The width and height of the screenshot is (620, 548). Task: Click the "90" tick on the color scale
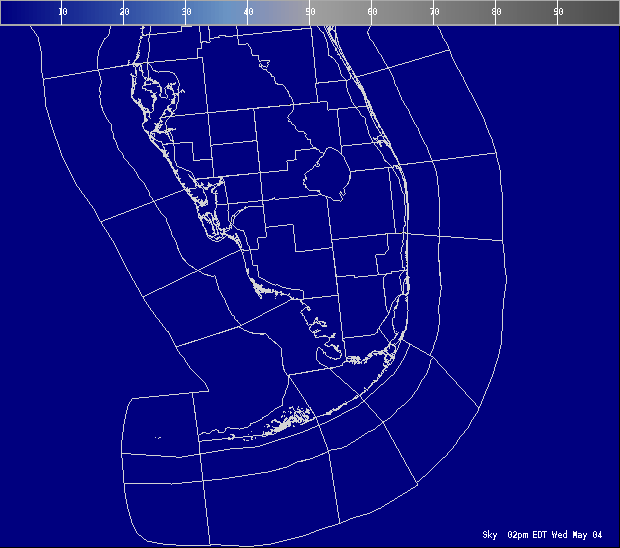[x=558, y=12]
